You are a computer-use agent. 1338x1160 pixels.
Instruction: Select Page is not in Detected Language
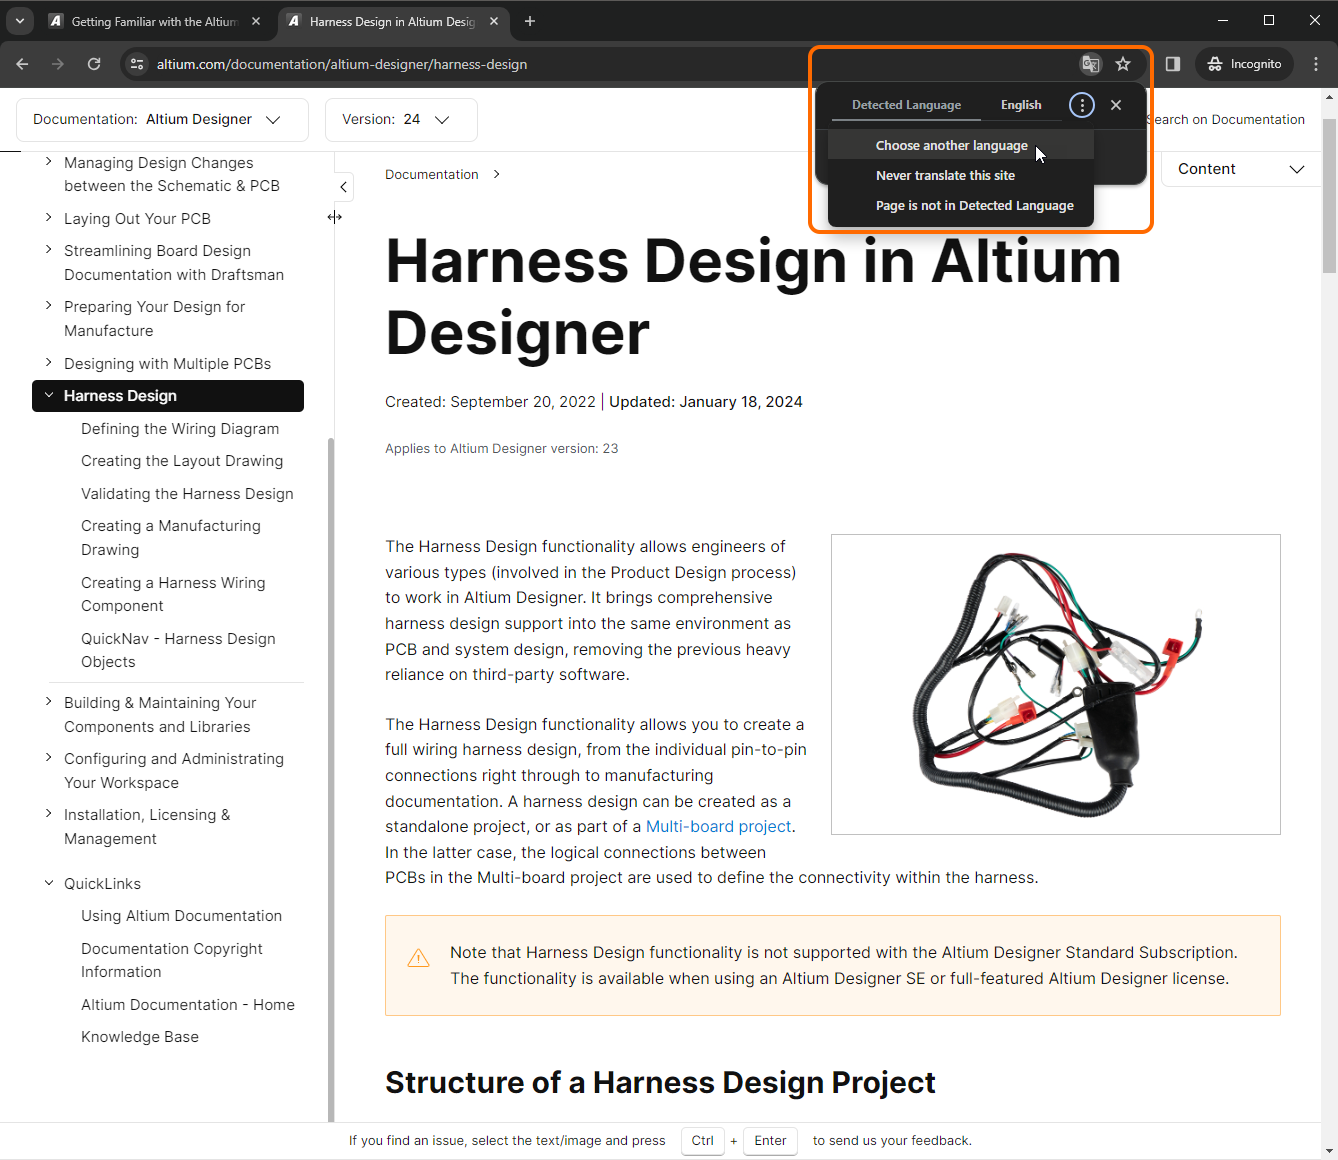[961, 205]
